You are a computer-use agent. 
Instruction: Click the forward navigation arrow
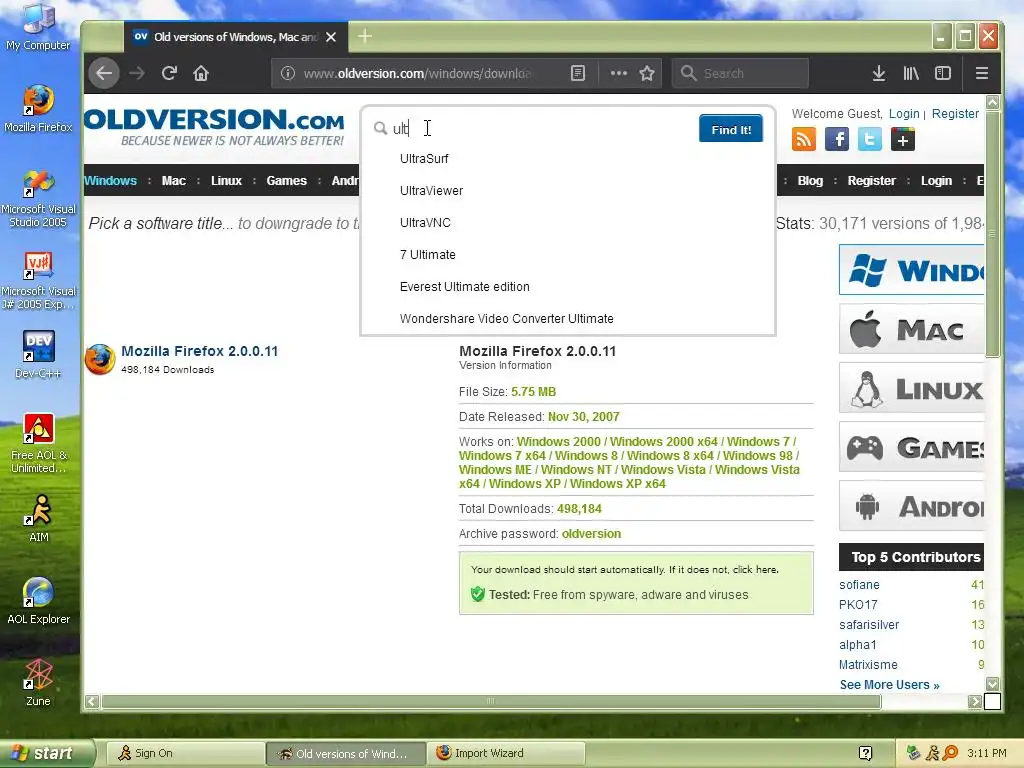[136, 73]
